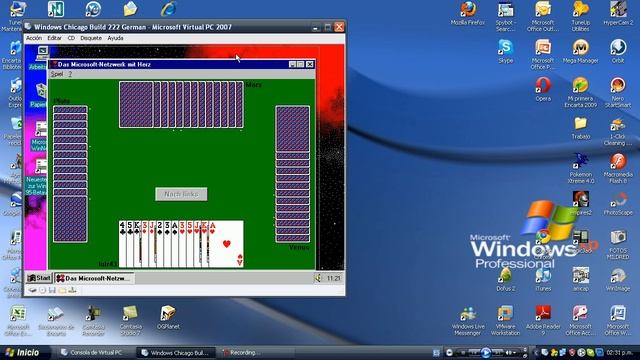The height and width of the screenshot is (360, 640).
Task: Open the Ayuda menu in Virtual PC
Action: click(115, 38)
